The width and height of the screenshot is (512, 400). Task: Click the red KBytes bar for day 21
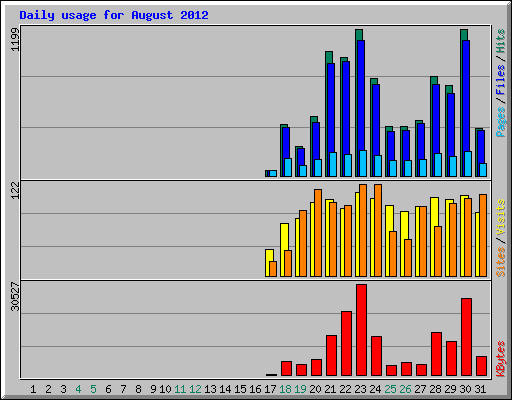331,356
